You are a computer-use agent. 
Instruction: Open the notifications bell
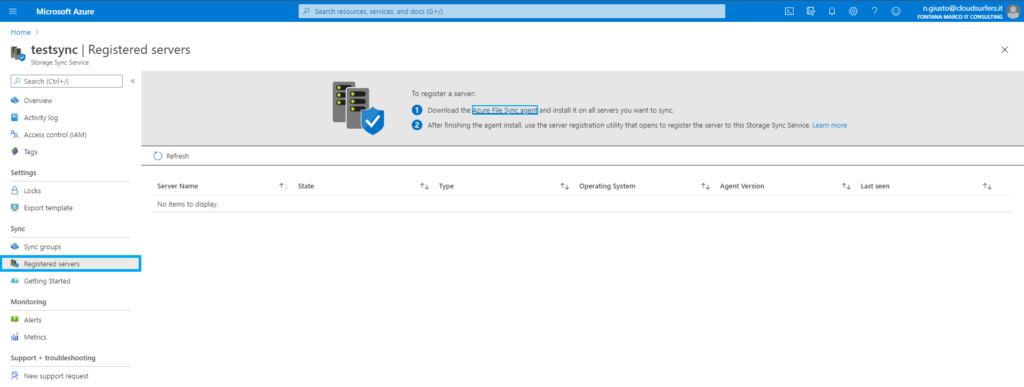[x=832, y=11]
